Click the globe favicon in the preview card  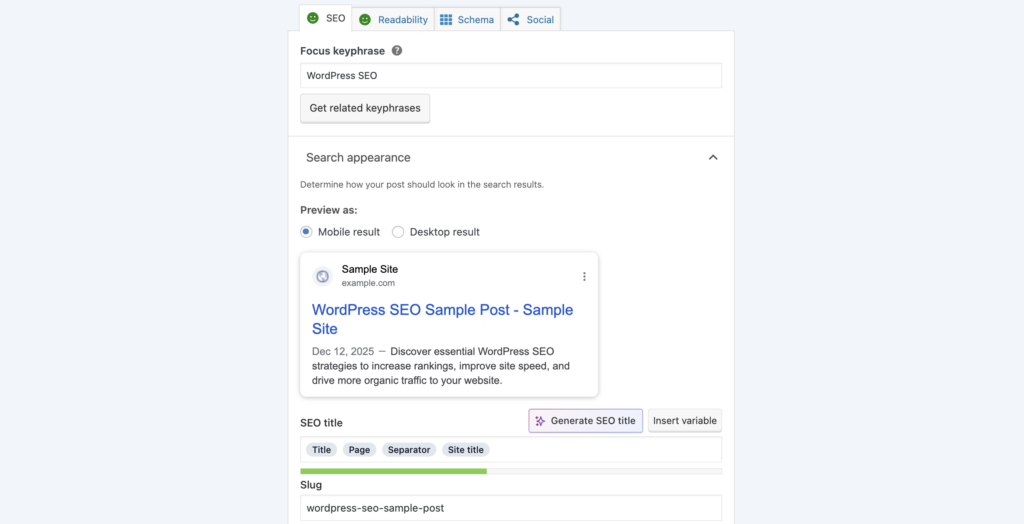coord(322,276)
